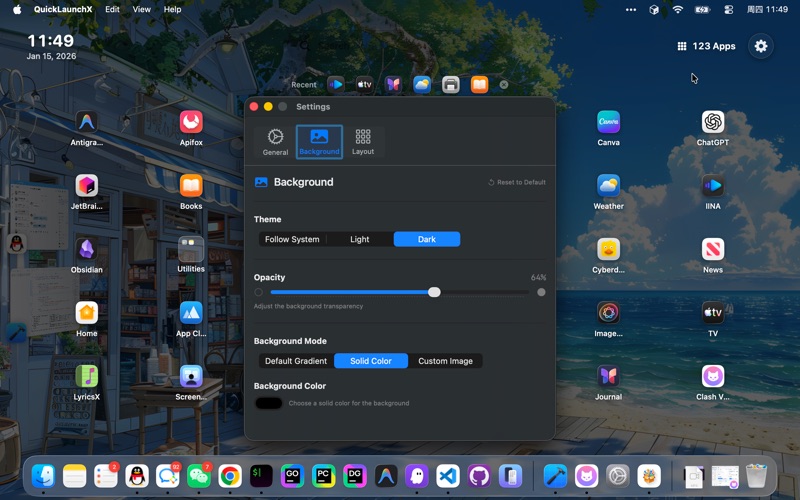Viewport: 800px width, 500px height.
Task: Open the Journal app icon
Action: click(x=608, y=376)
